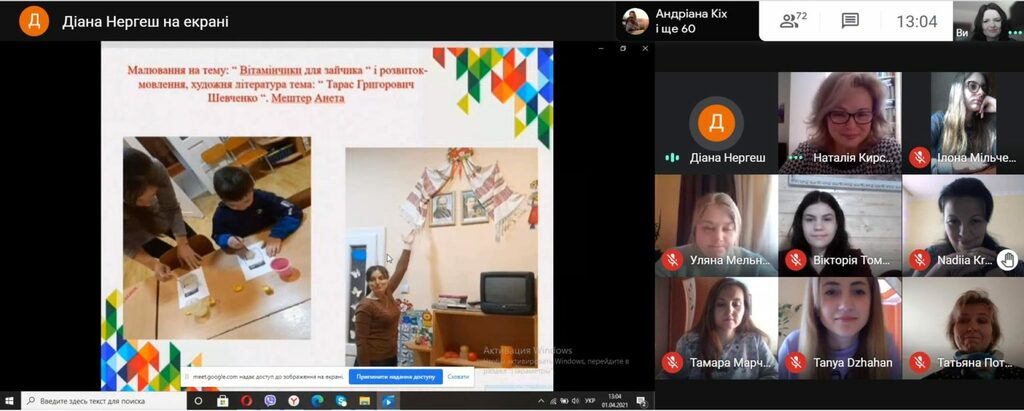Open Skype from the taskbar
1024x411 pixels.
341,401
